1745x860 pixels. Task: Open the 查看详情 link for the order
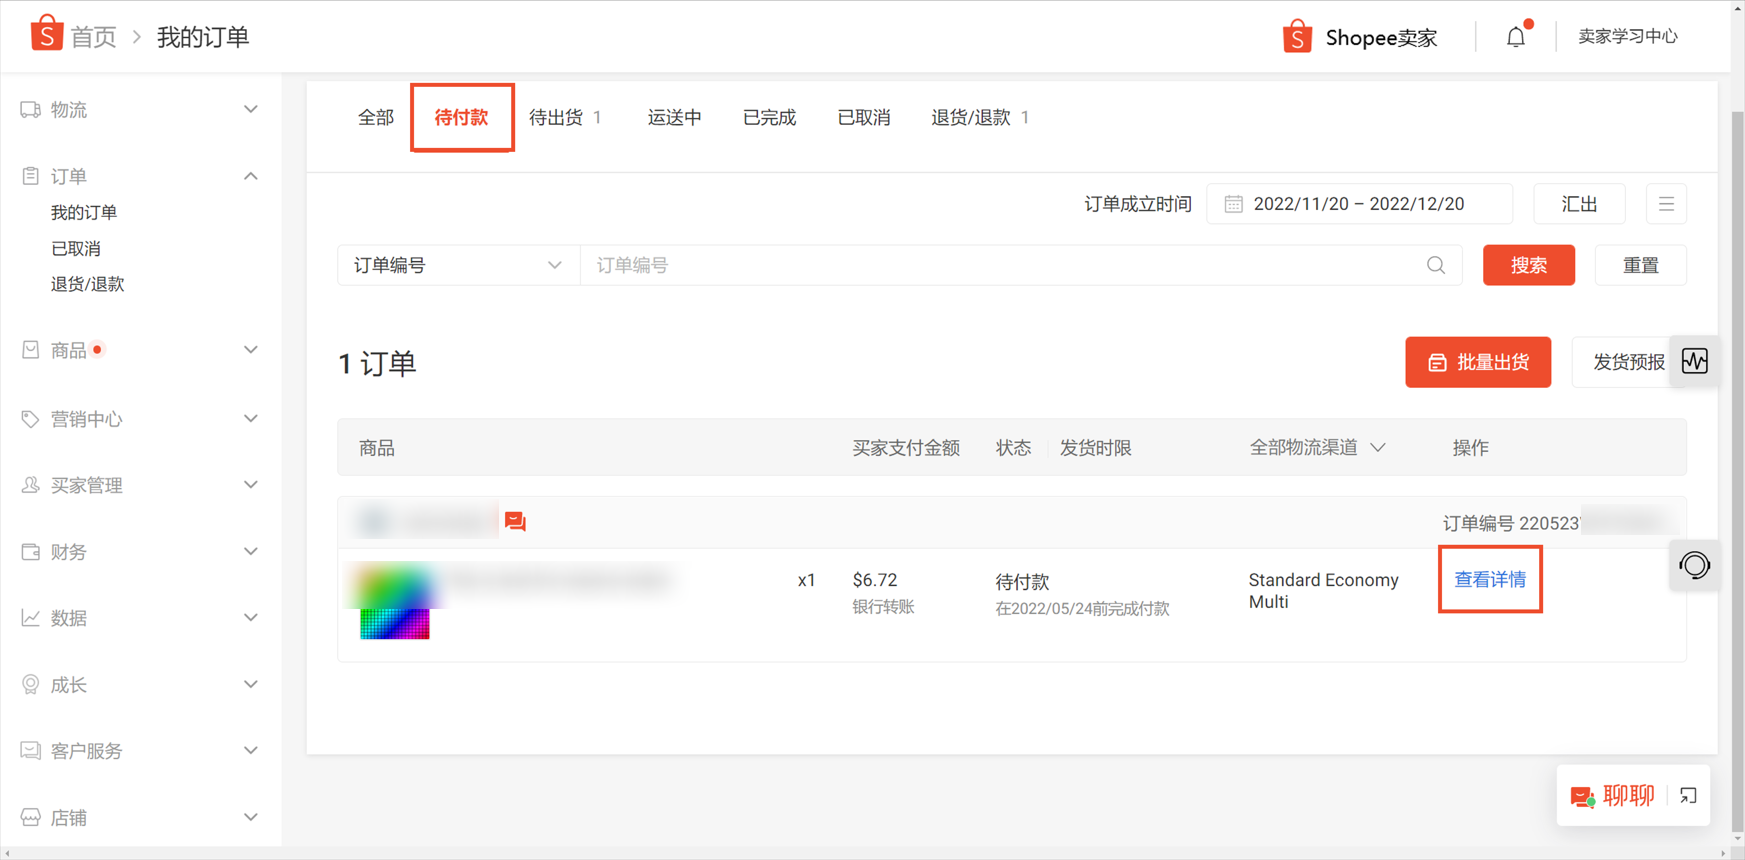click(1490, 580)
